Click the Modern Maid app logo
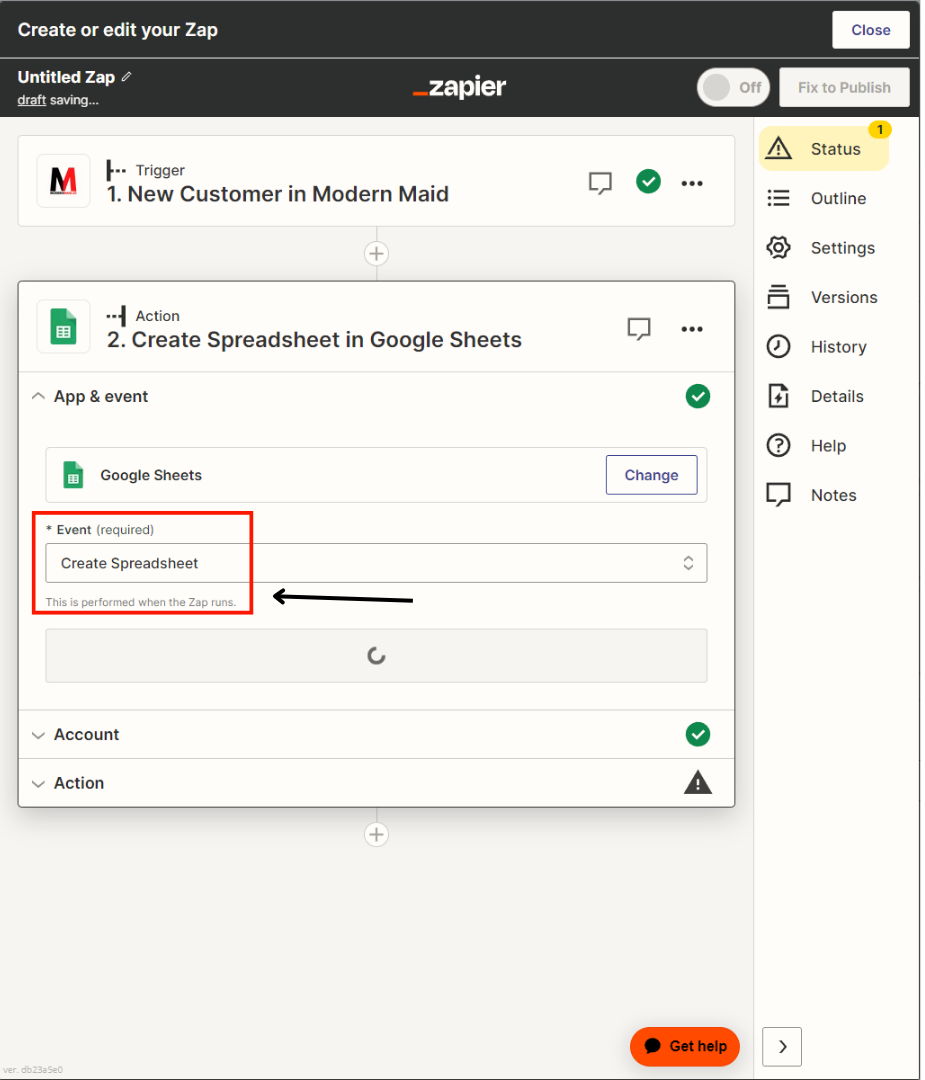 [63, 181]
